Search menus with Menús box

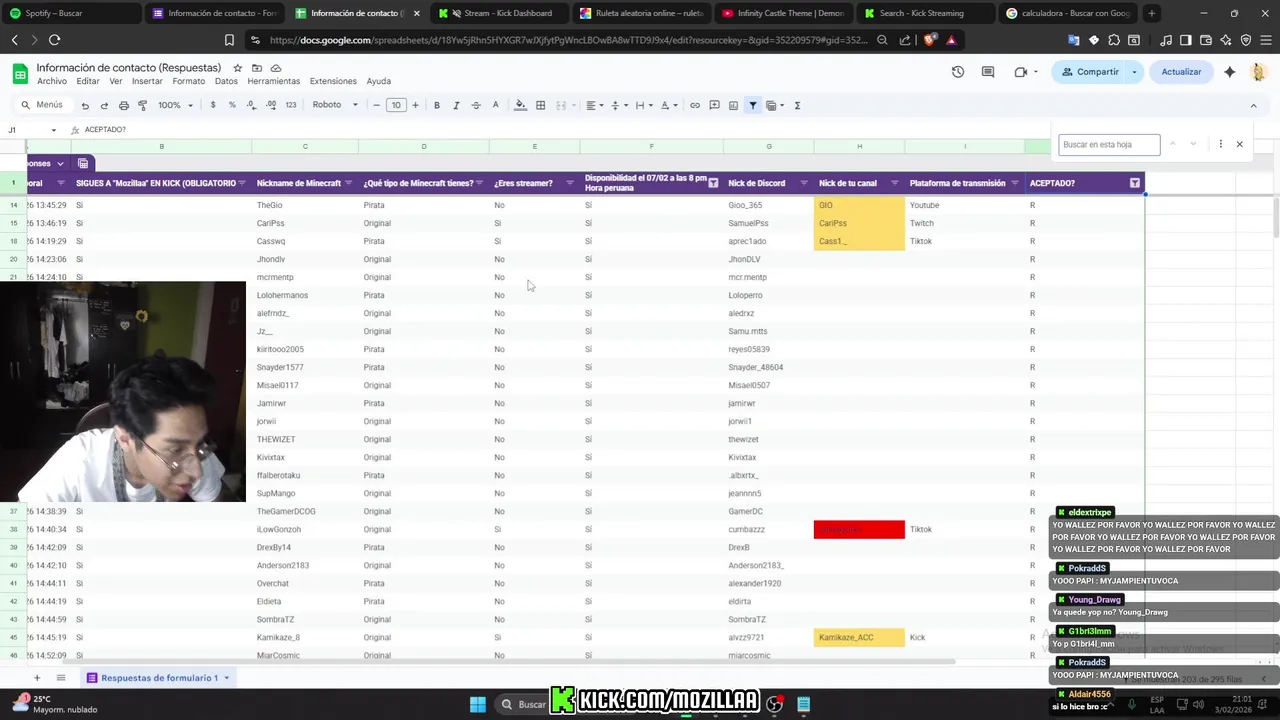[x=43, y=105]
